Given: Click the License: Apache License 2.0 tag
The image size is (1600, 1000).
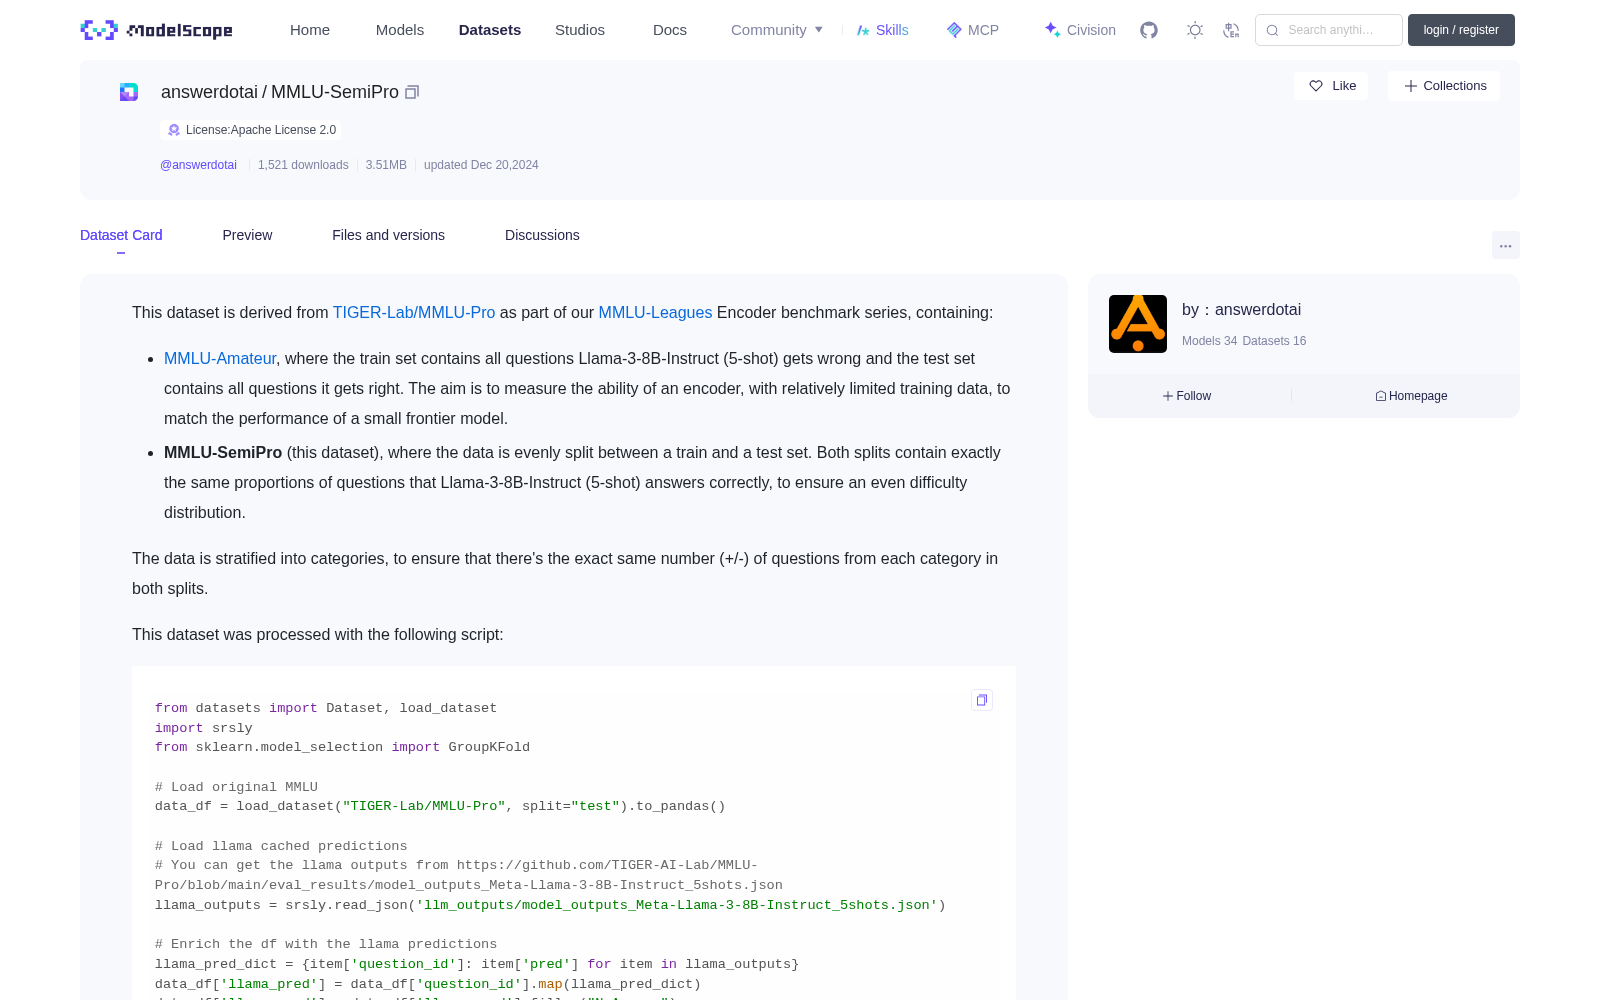Looking at the screenshot, I should (x=251, y=130).
